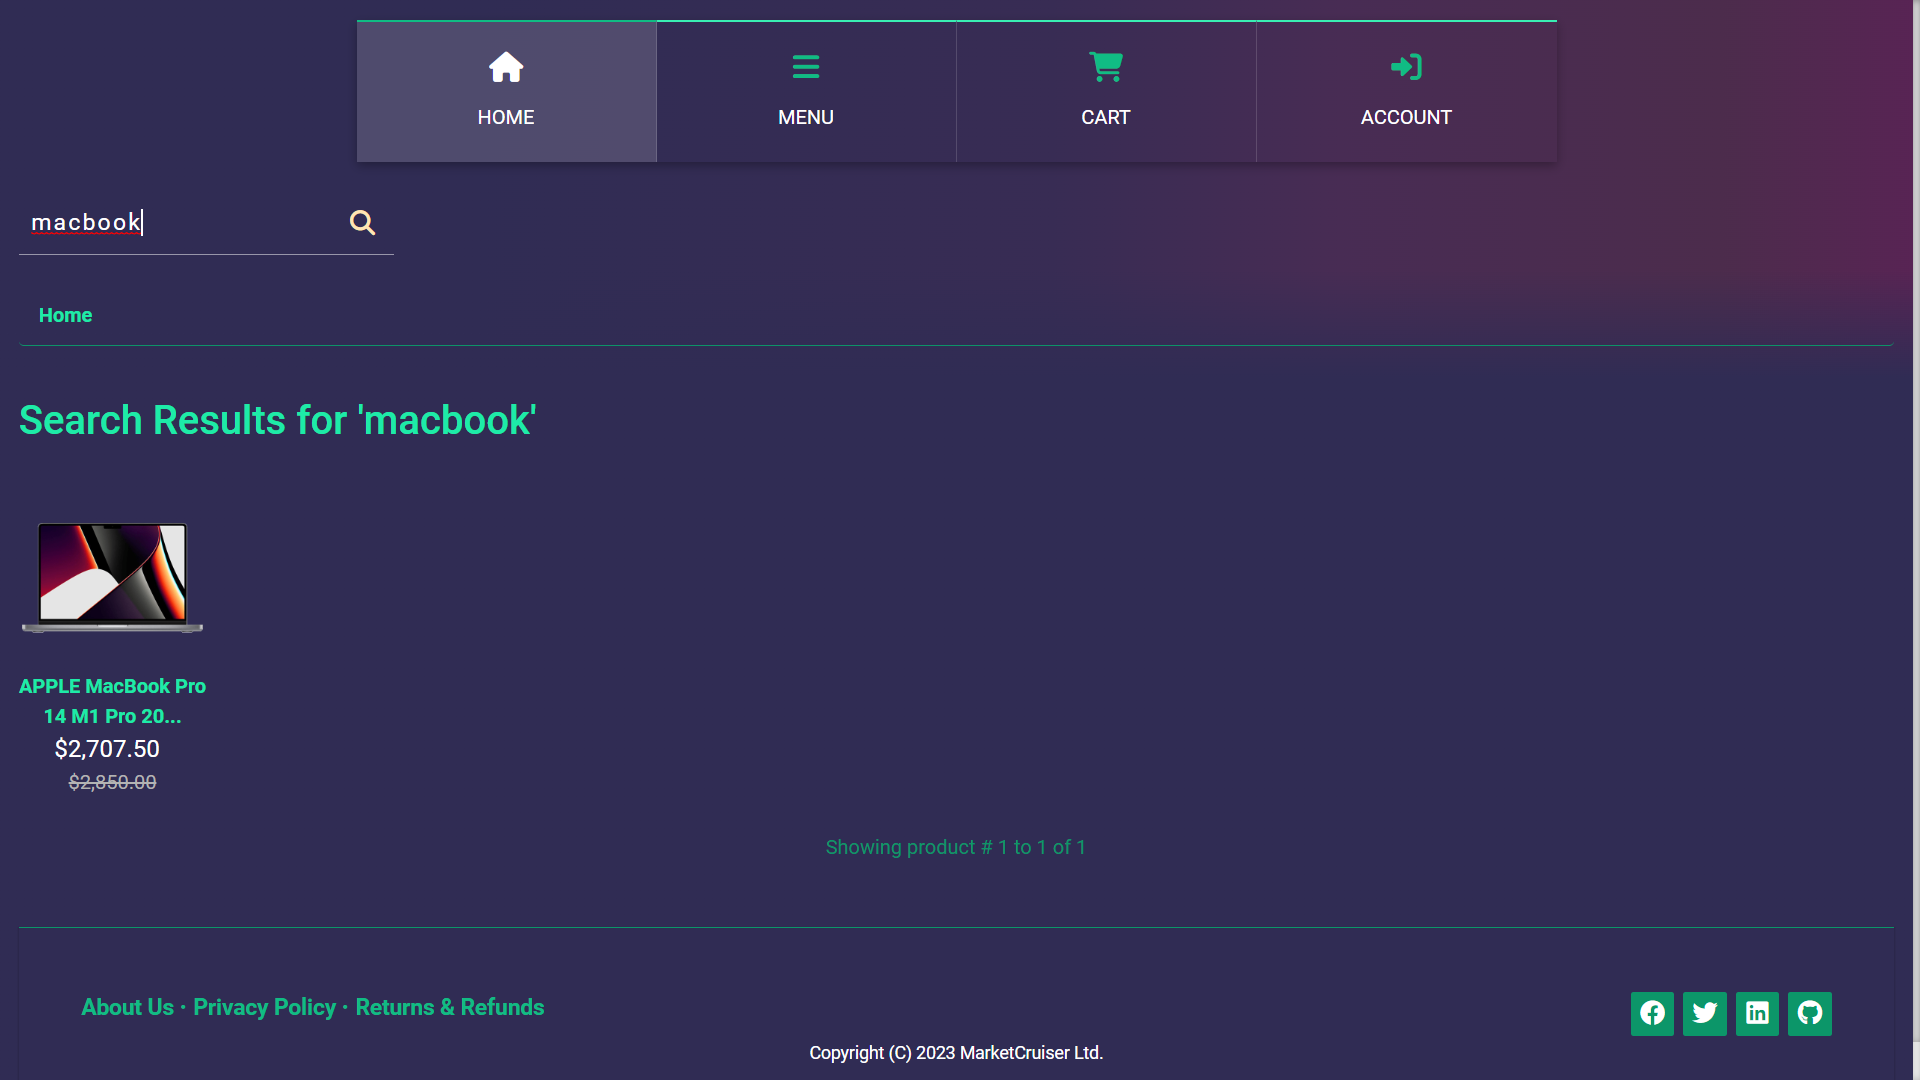The image size is (1920, 1080).
Task: Switch to the CART navigation tab
Action: coord(1106,117)
